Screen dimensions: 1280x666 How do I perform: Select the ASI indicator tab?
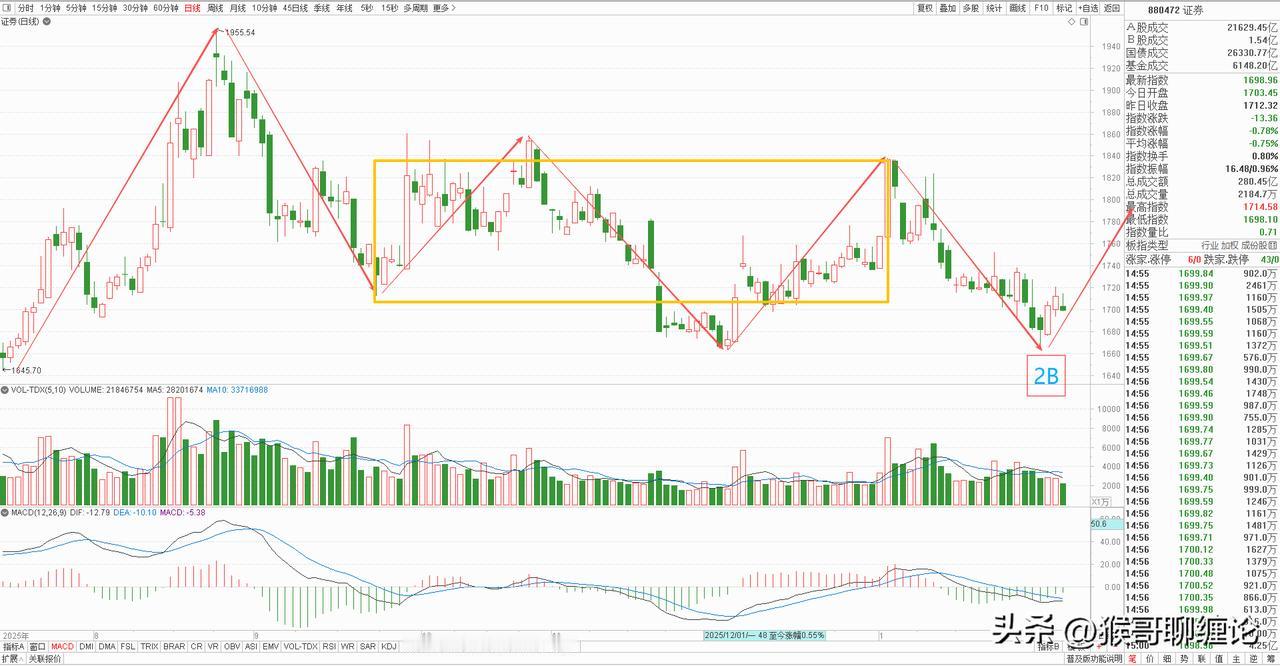251,647
